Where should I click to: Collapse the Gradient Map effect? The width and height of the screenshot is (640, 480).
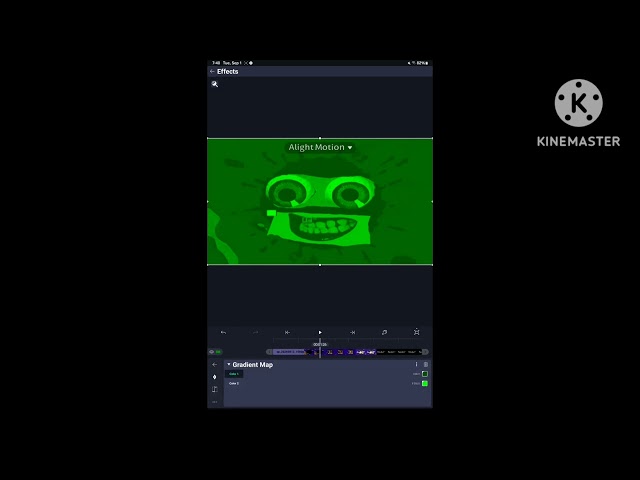229,364
